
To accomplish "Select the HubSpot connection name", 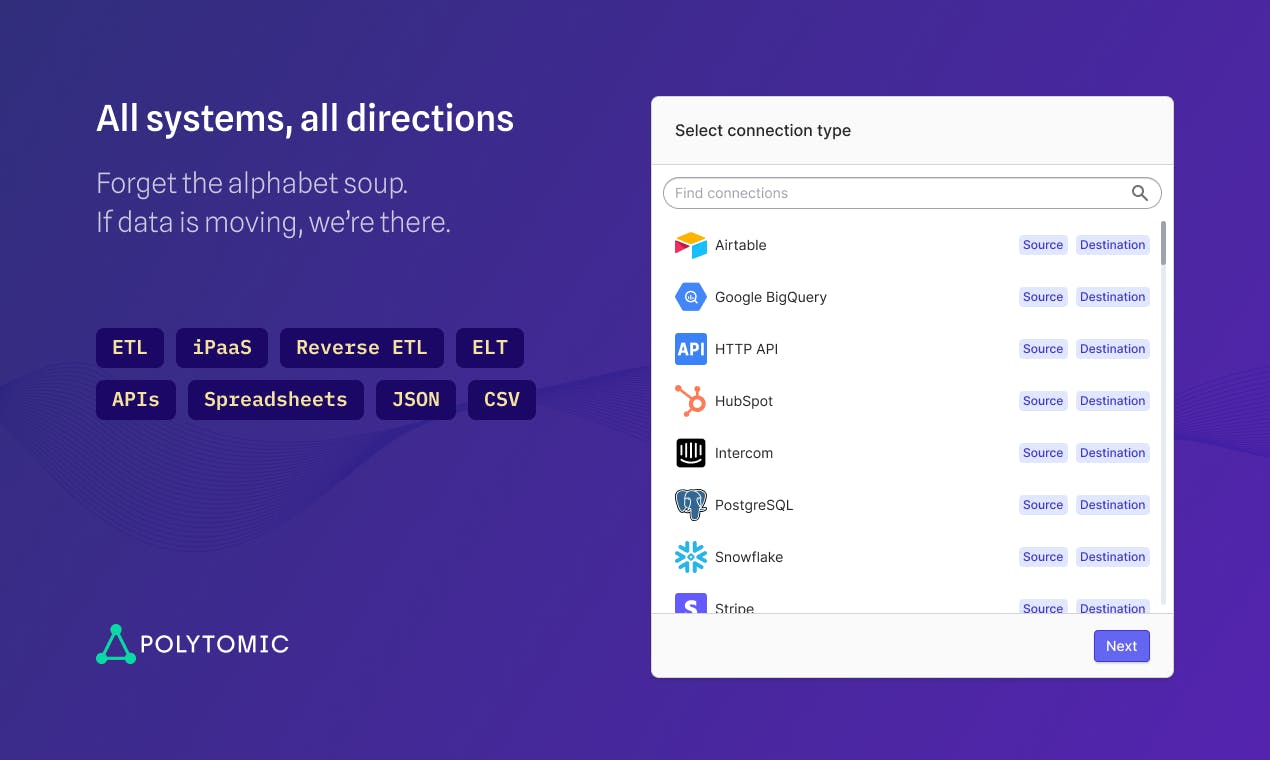I will pyautogui.click(x=744, y=401).
